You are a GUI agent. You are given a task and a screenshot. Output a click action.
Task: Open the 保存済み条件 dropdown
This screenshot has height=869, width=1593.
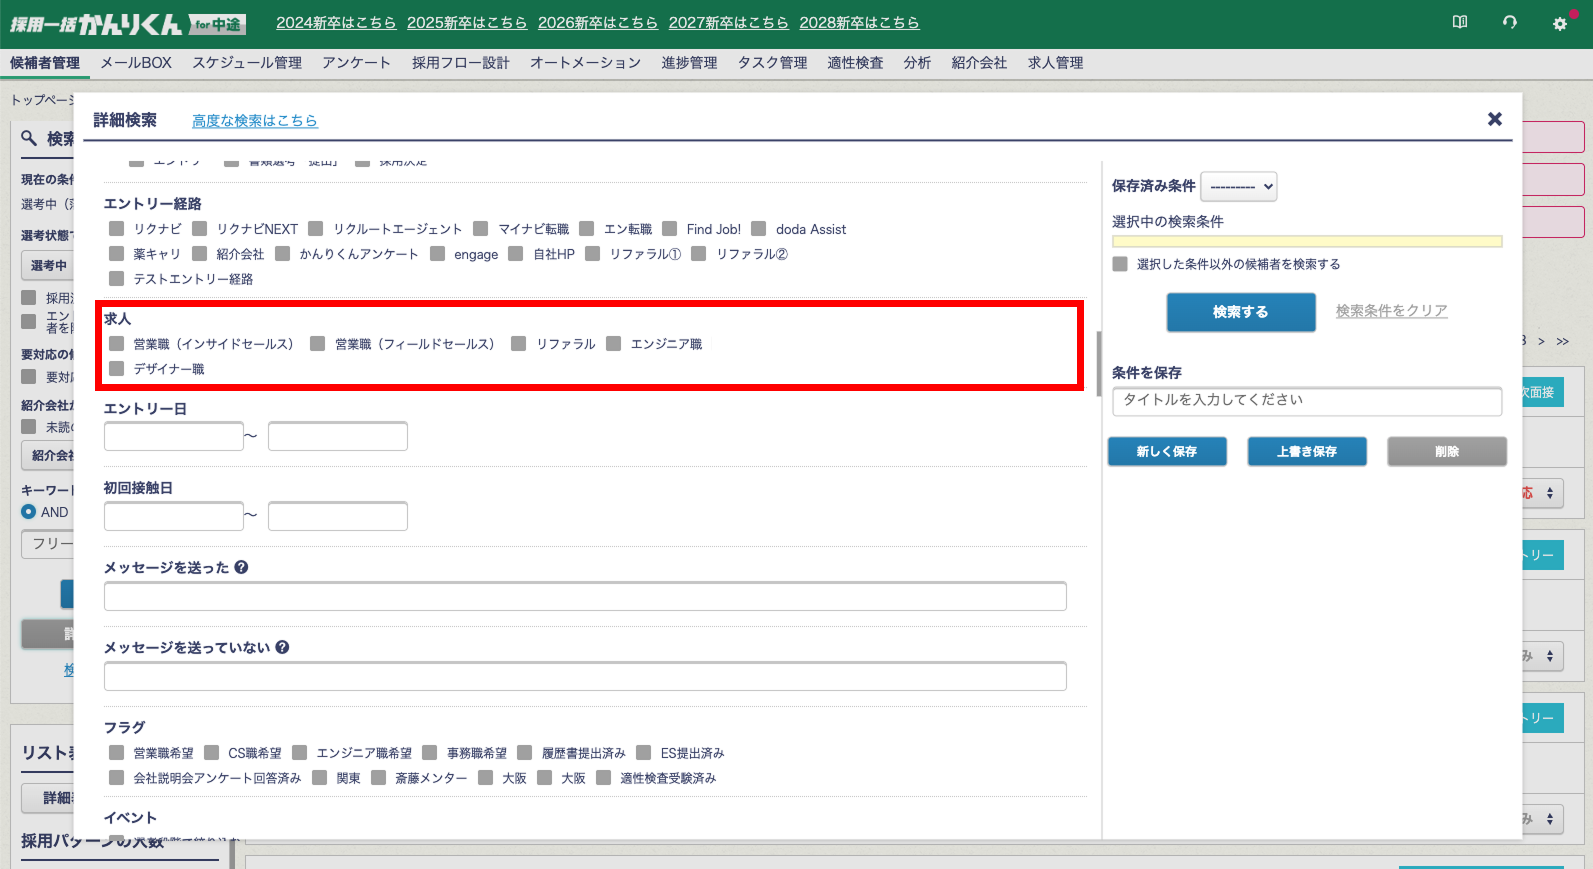pyautogui.click(x=1238, y=186)
